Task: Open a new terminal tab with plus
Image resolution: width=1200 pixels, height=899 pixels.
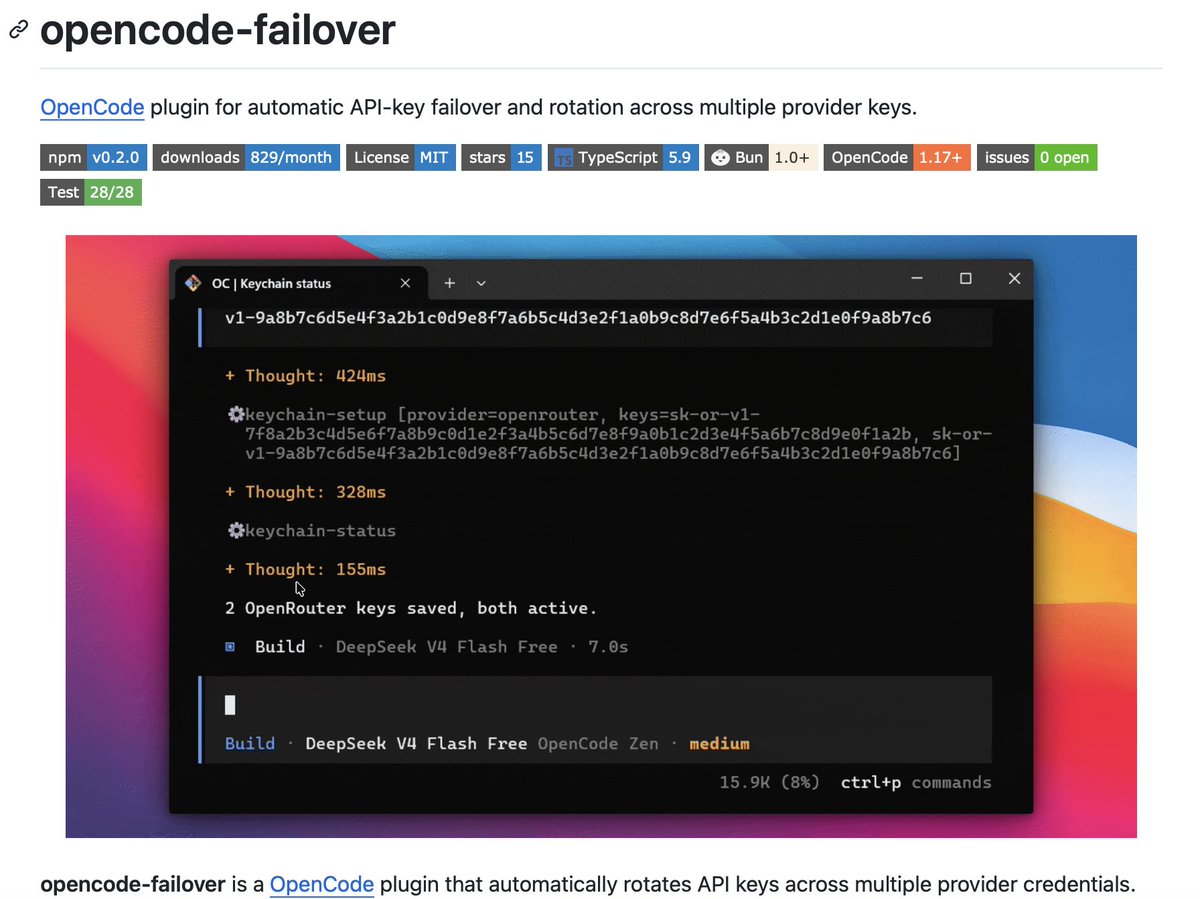Action: (x=450, y=283)
